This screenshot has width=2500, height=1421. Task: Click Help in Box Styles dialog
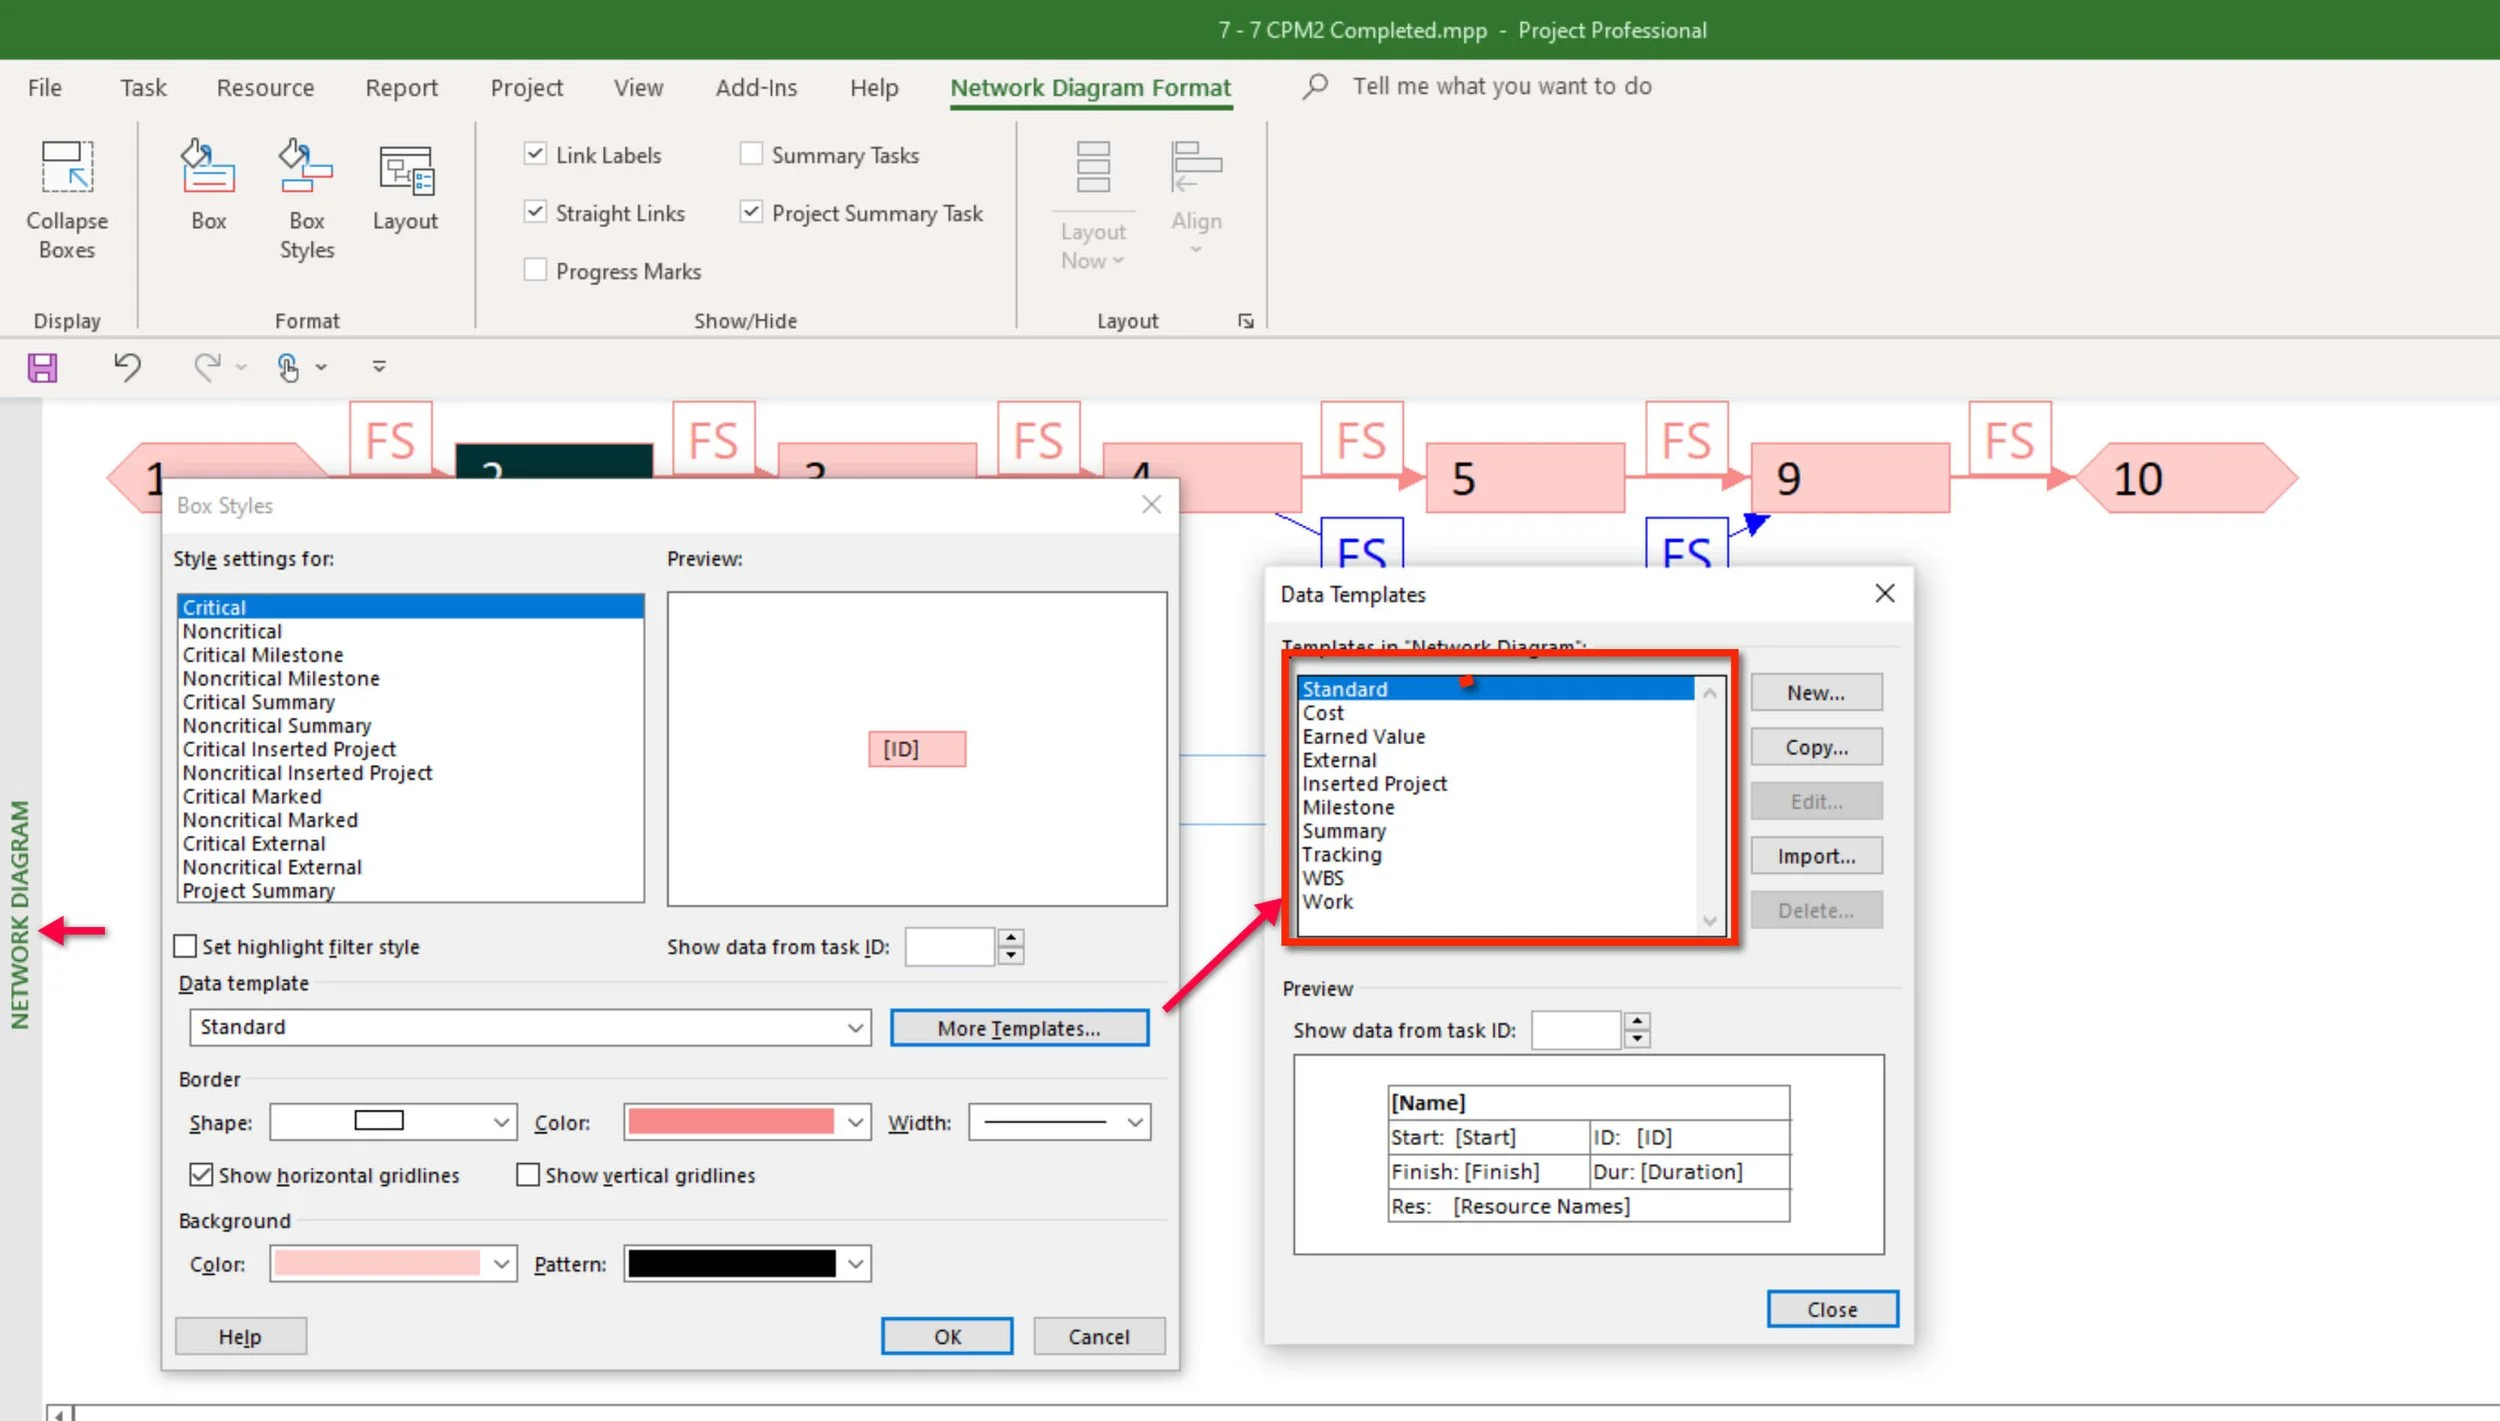[x=240, y=1336]
